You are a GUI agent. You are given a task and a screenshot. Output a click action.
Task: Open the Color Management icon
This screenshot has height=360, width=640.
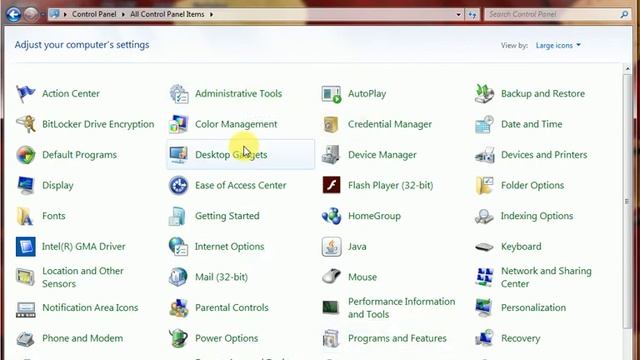pyautogui.click(x=179, y=124)
